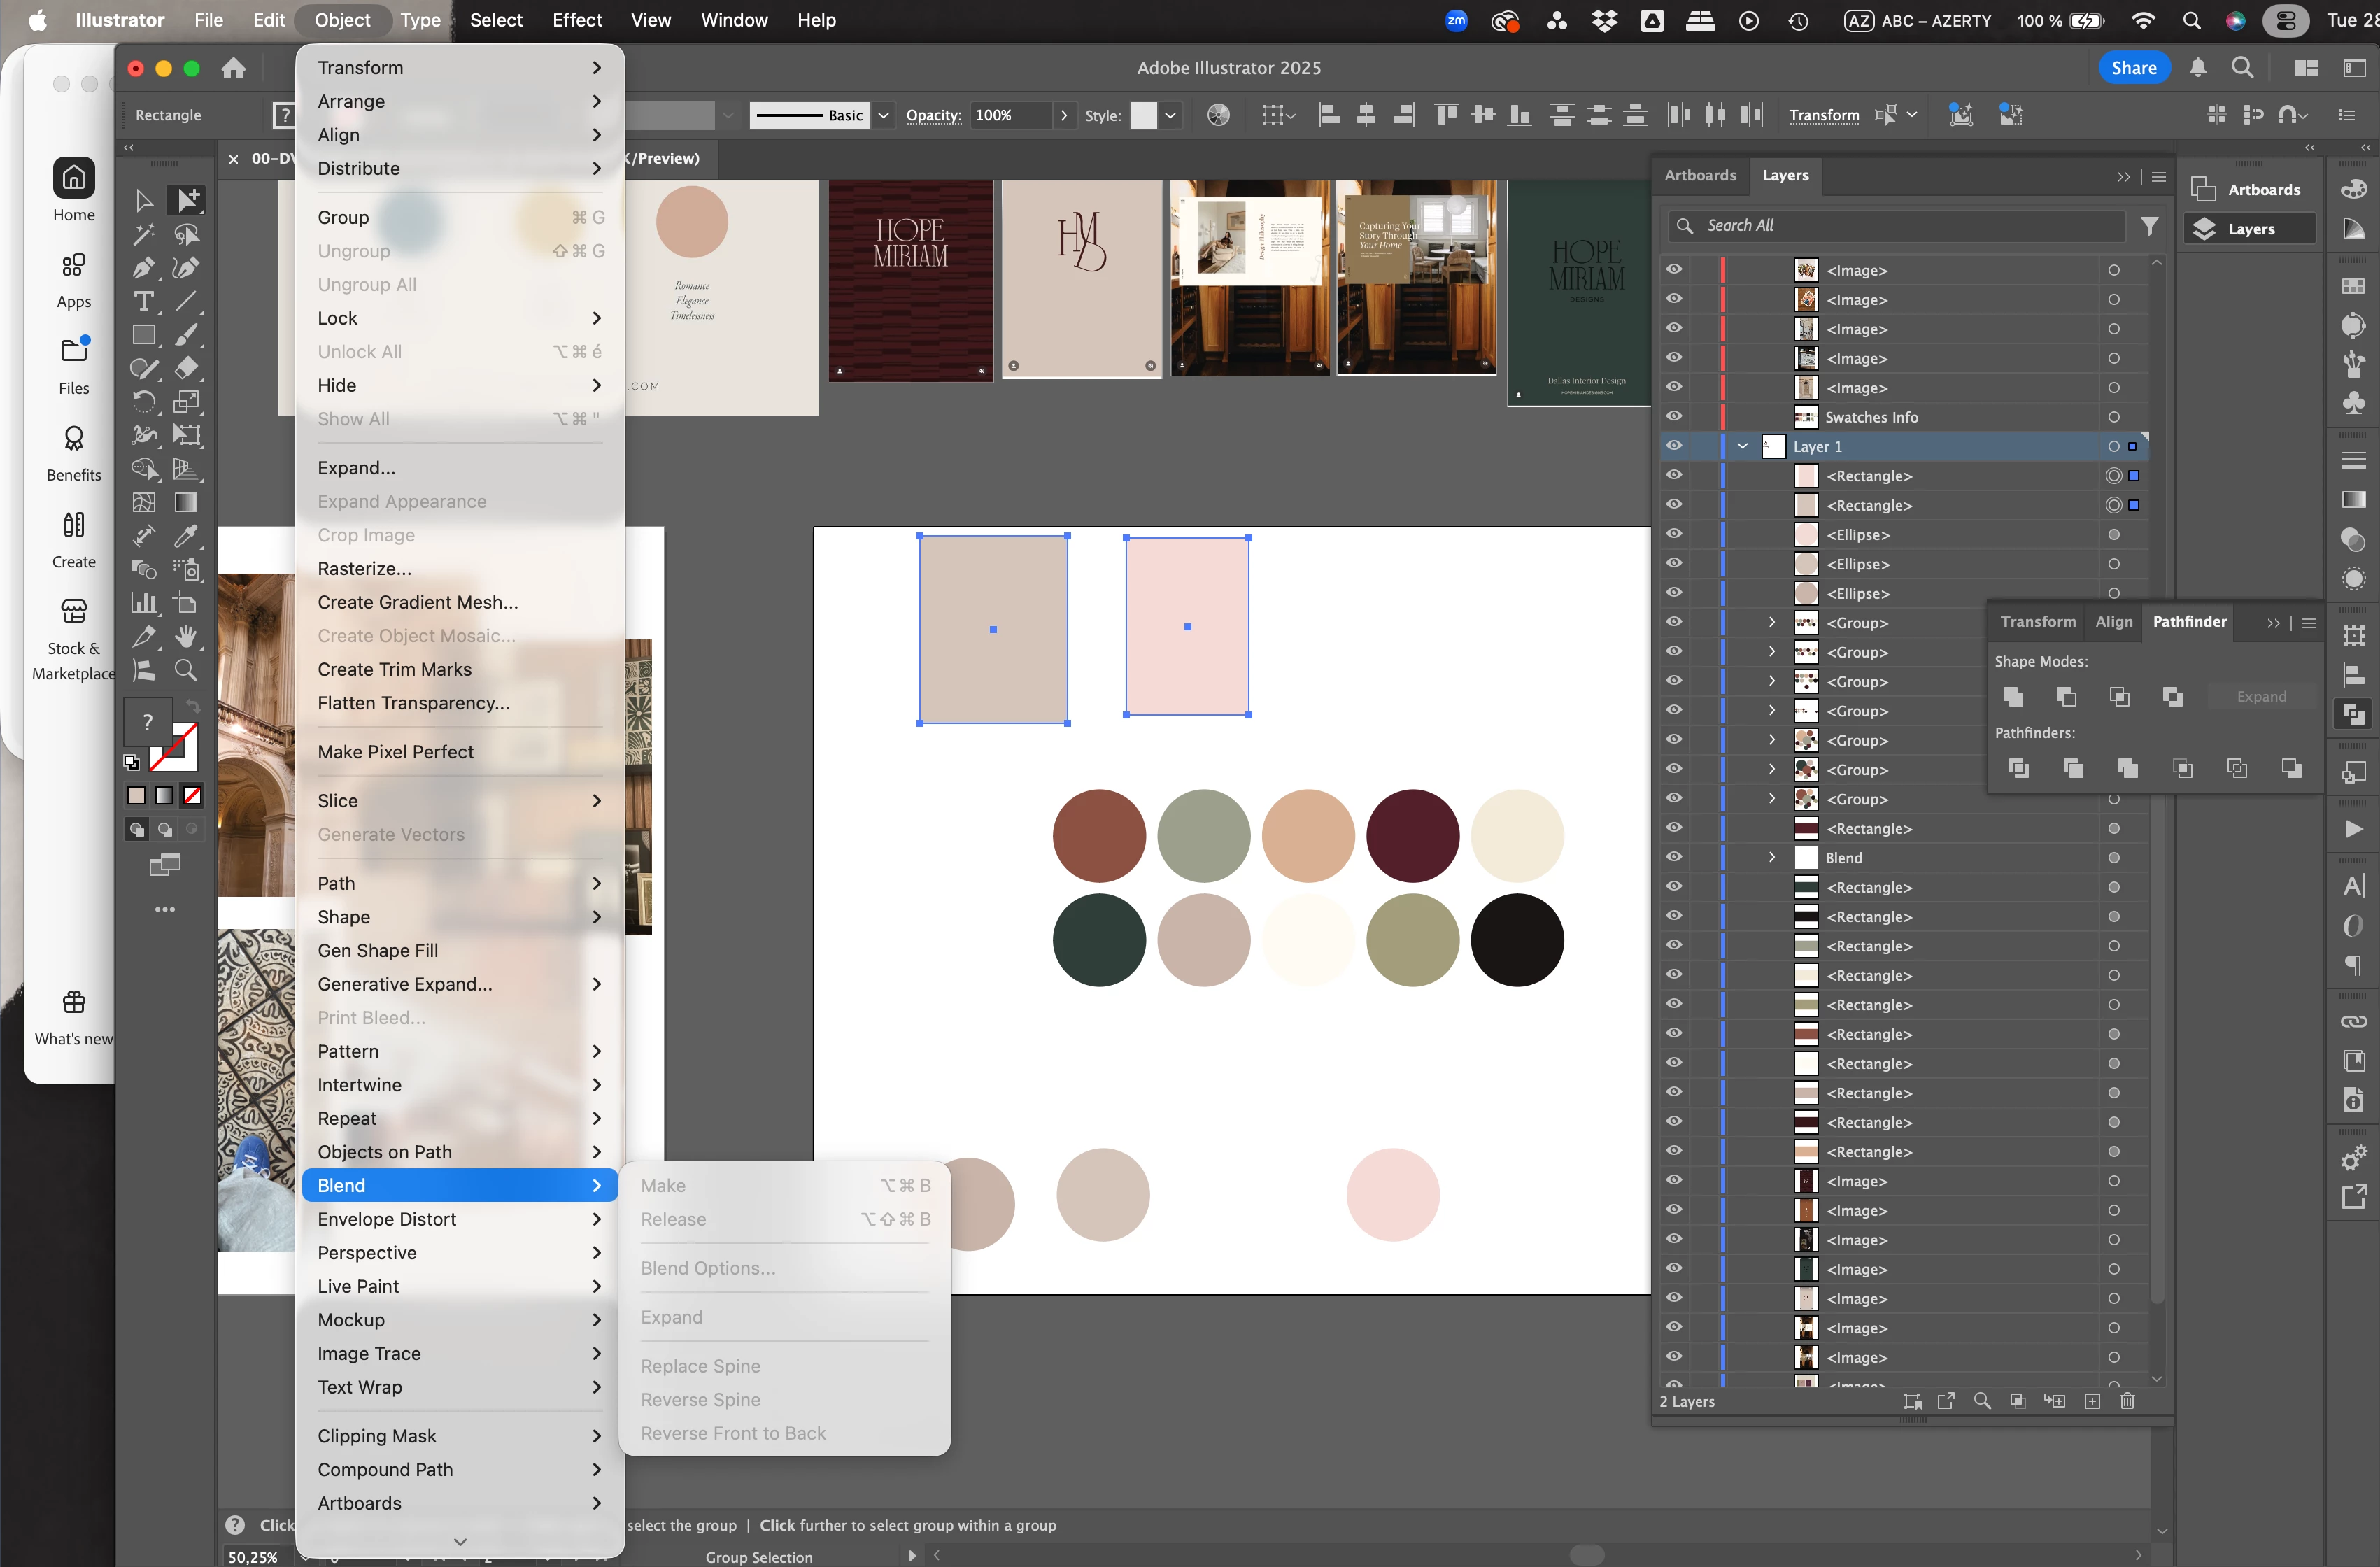Expand the Blend layer item
The width and height of the screenshot is (2380, 1567).
pos(1772,858)
